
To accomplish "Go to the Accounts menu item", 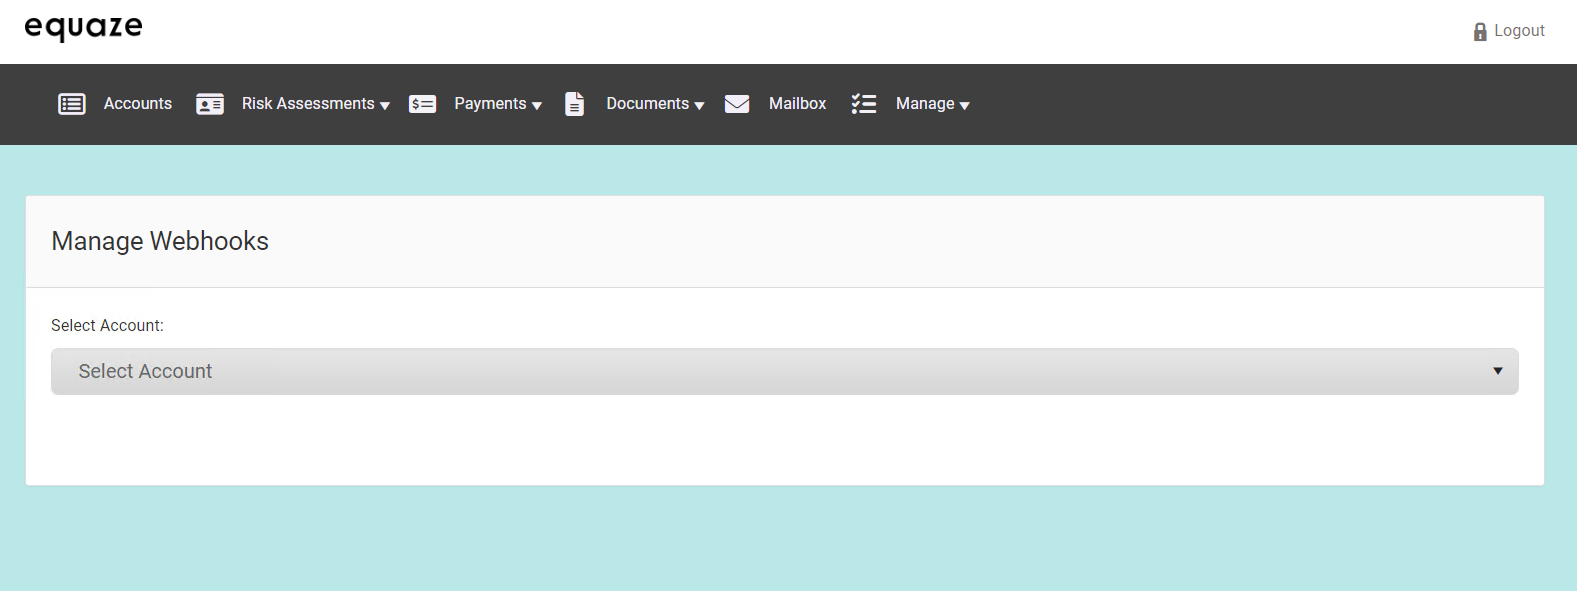I will point(138,104).
